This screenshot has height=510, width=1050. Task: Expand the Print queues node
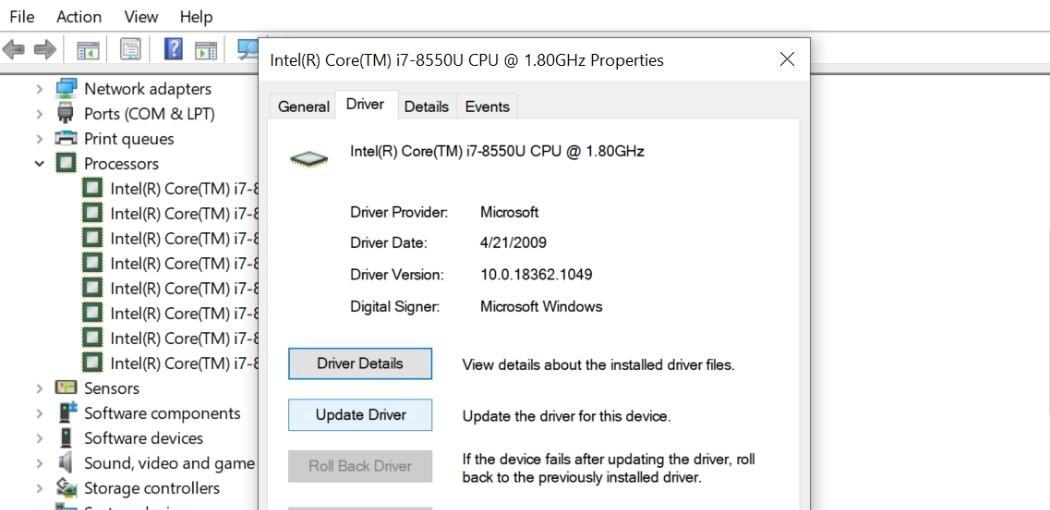pos(40,139)
